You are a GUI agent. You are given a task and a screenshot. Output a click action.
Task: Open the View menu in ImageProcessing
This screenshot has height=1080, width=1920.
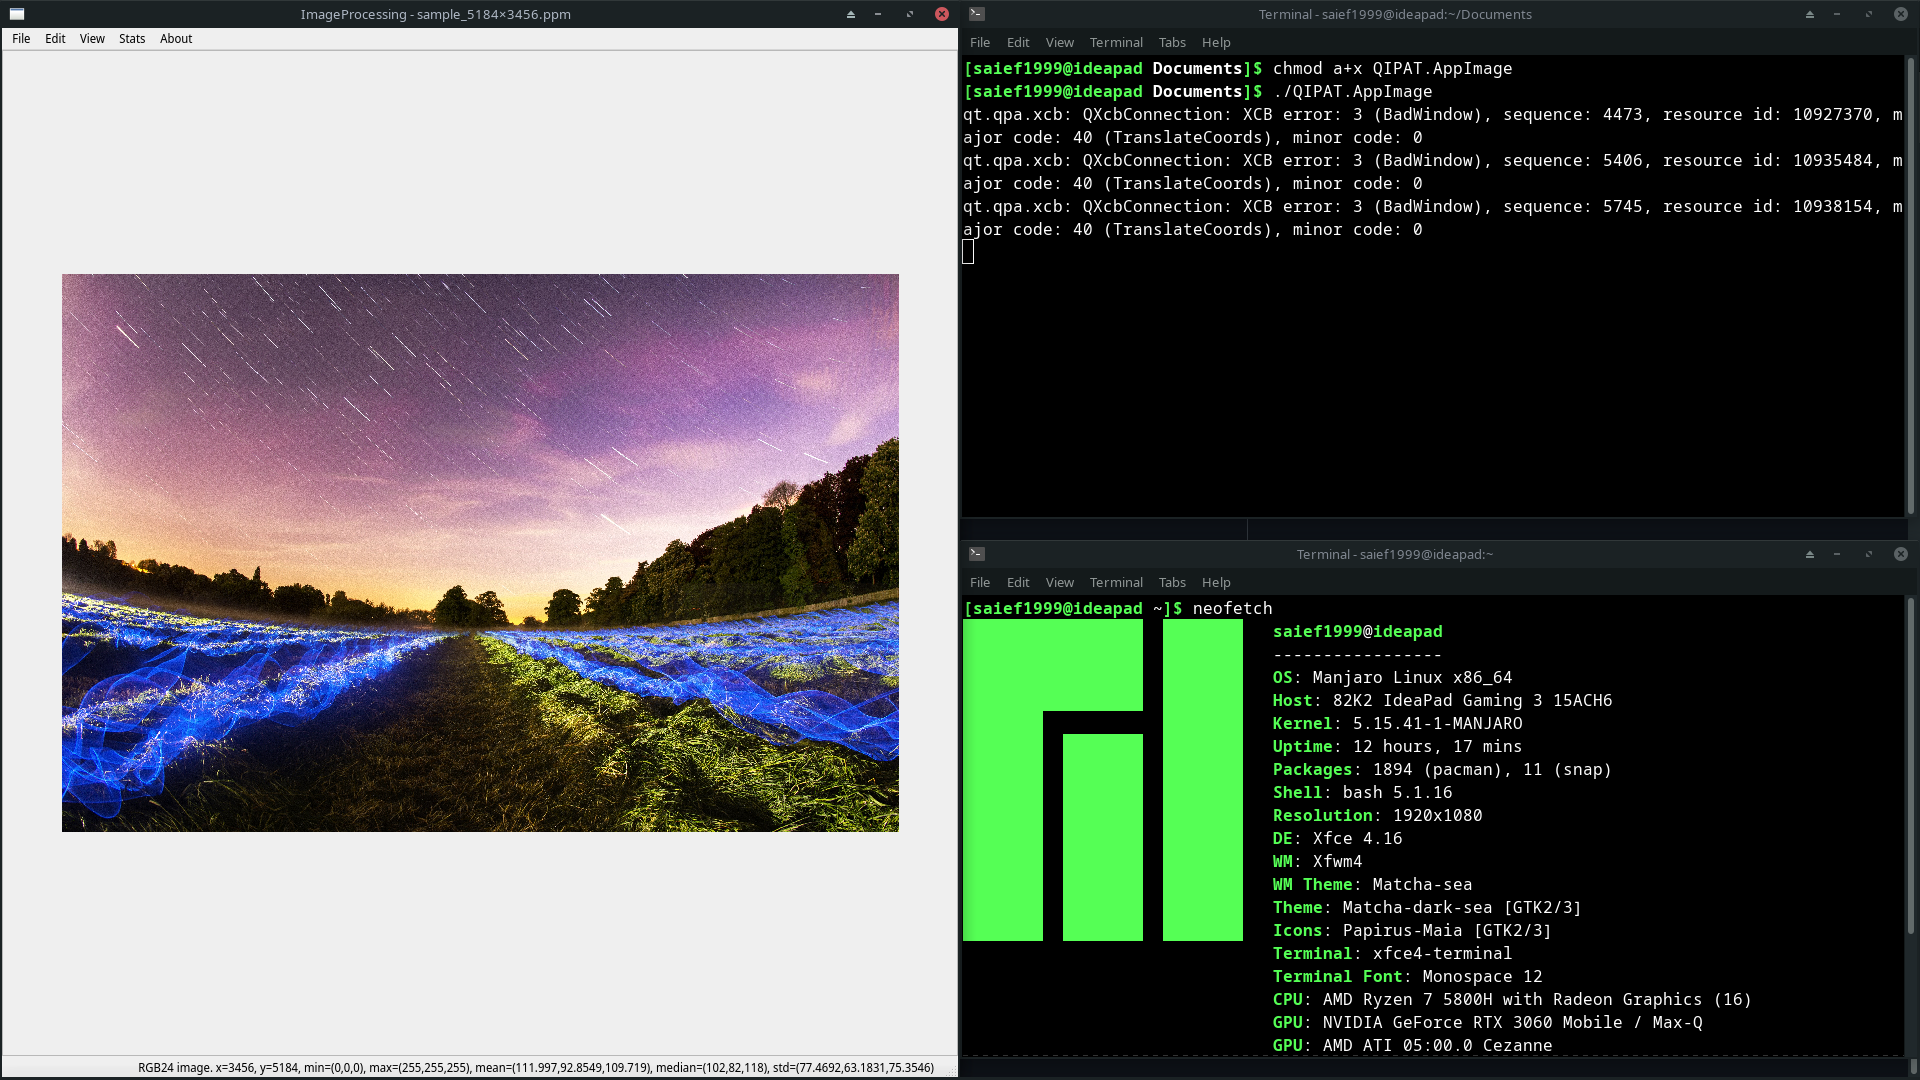pos(92,39)
